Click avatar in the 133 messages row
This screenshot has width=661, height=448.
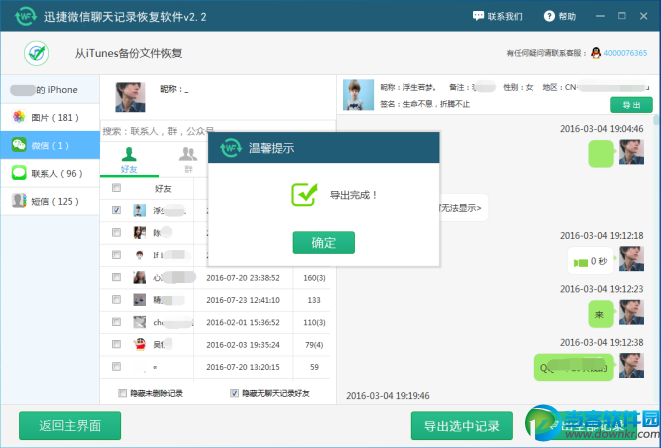coord(140,300)
